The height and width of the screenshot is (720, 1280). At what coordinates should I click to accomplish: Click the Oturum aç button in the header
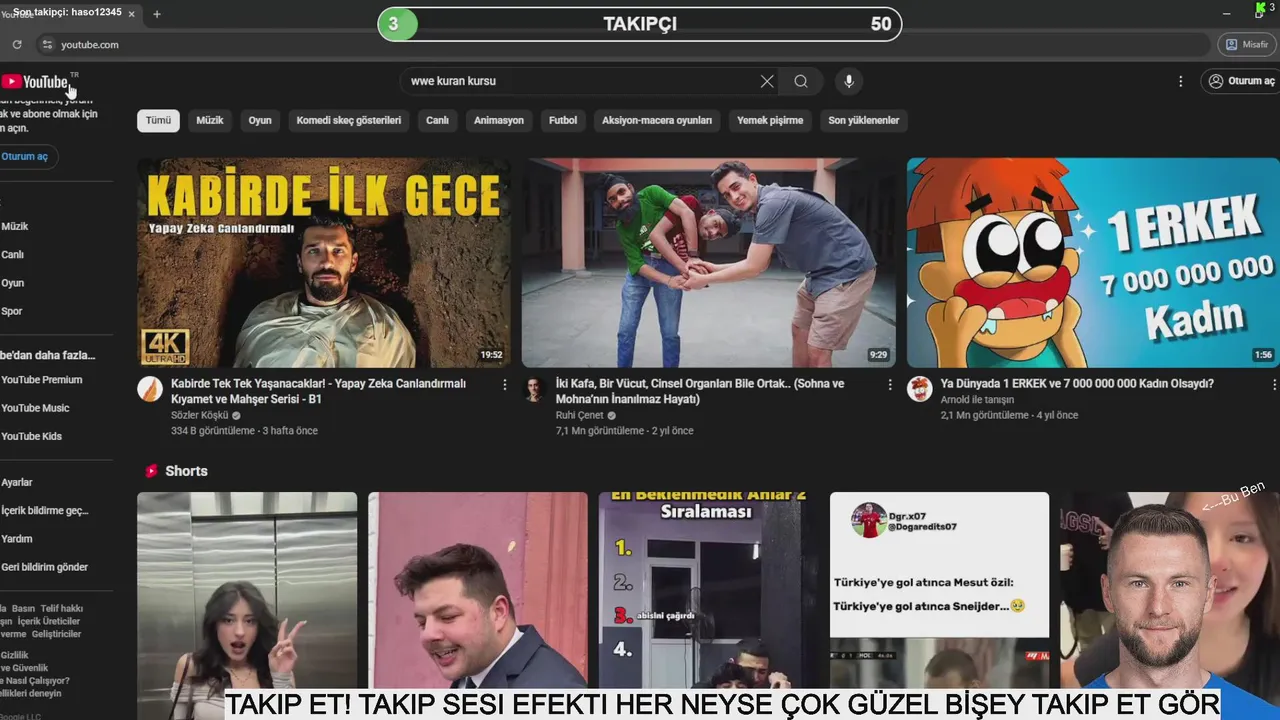1241,81
